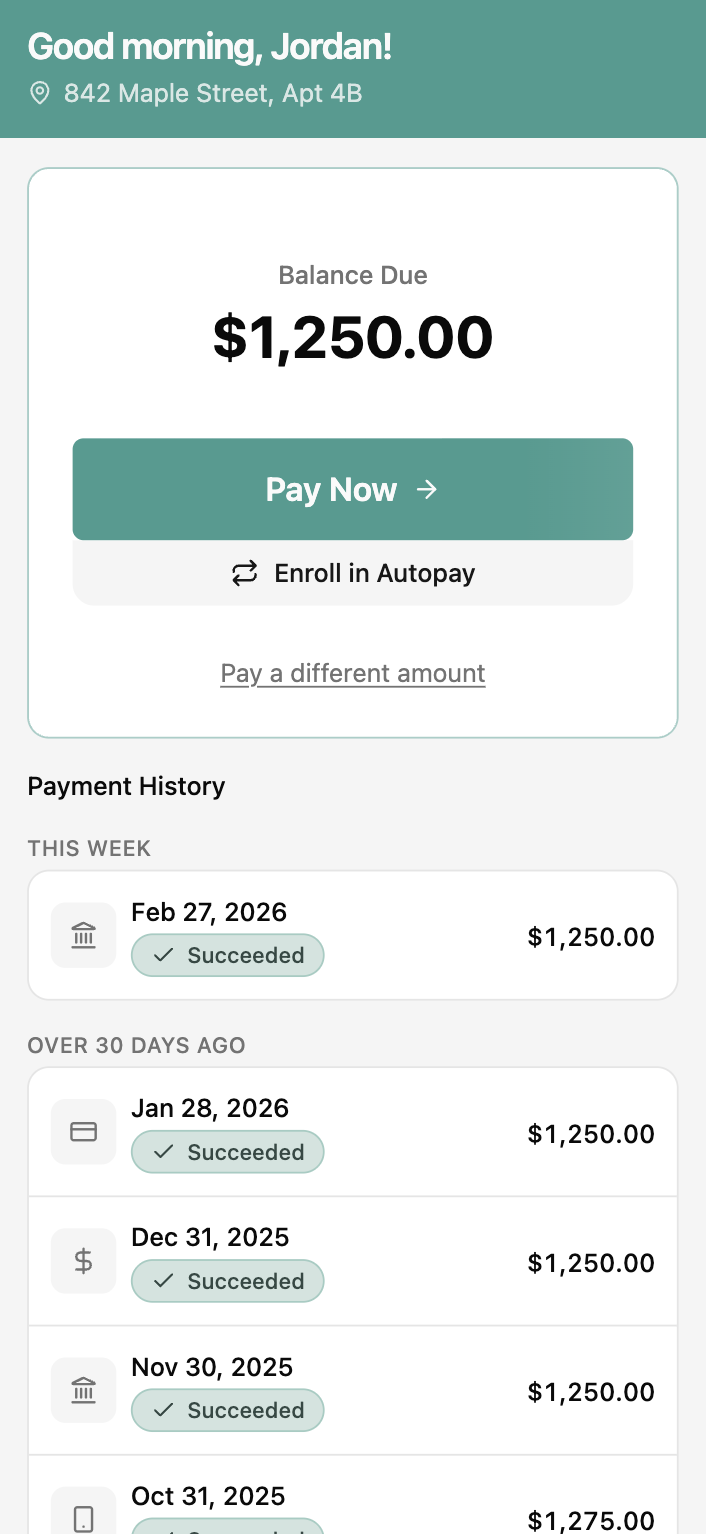Click the mobile phone icon for Oct 31 payment
This screenshot has height=1534, width=706.
coord(84,1518)
